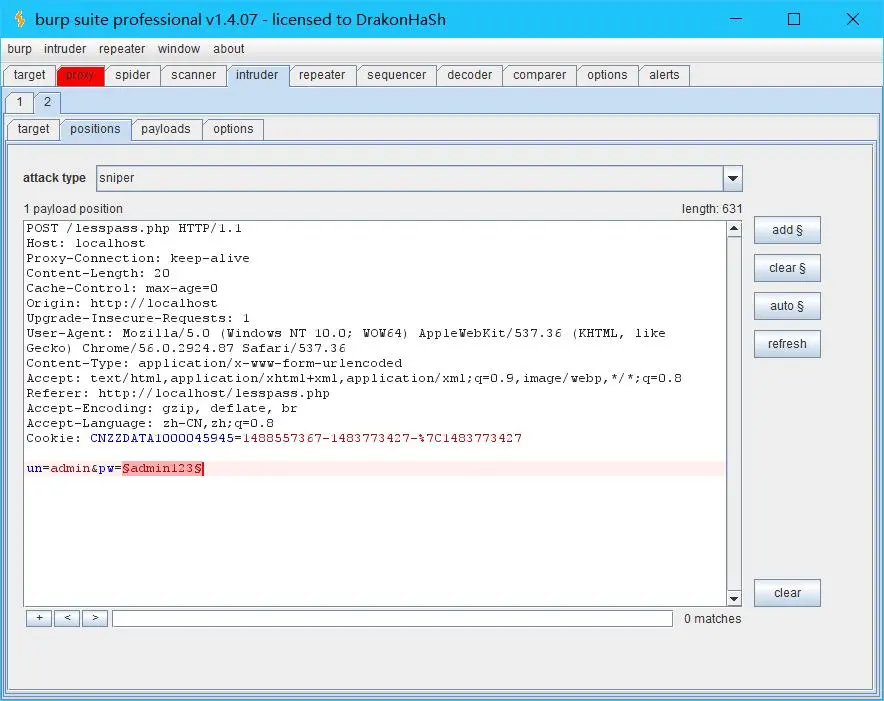The width and height of the screenshot is (884, 701).
Task: Open the spider tab
Action: pyautogui.click(x=132, y=75)
